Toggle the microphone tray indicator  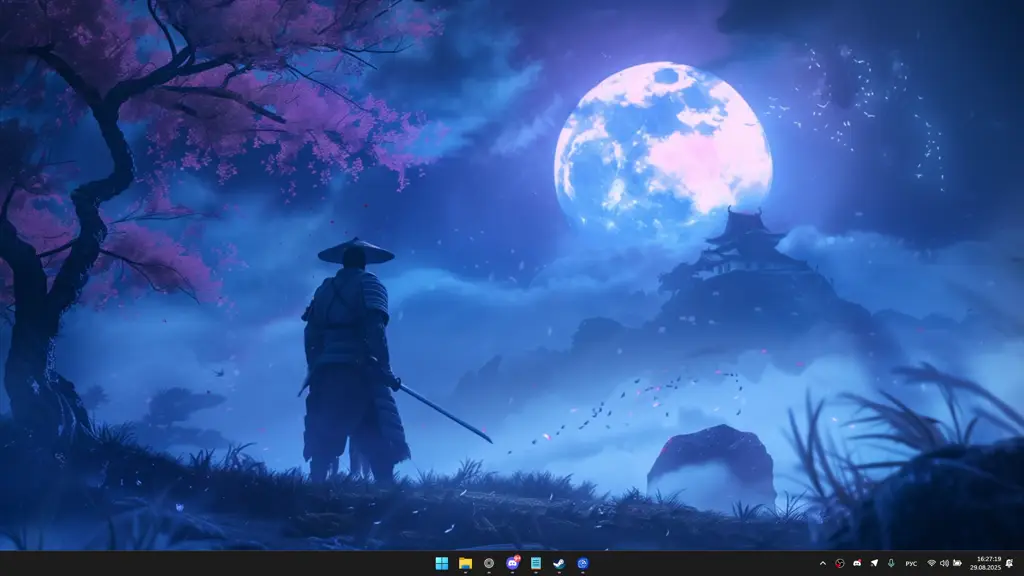pos(891,563)
